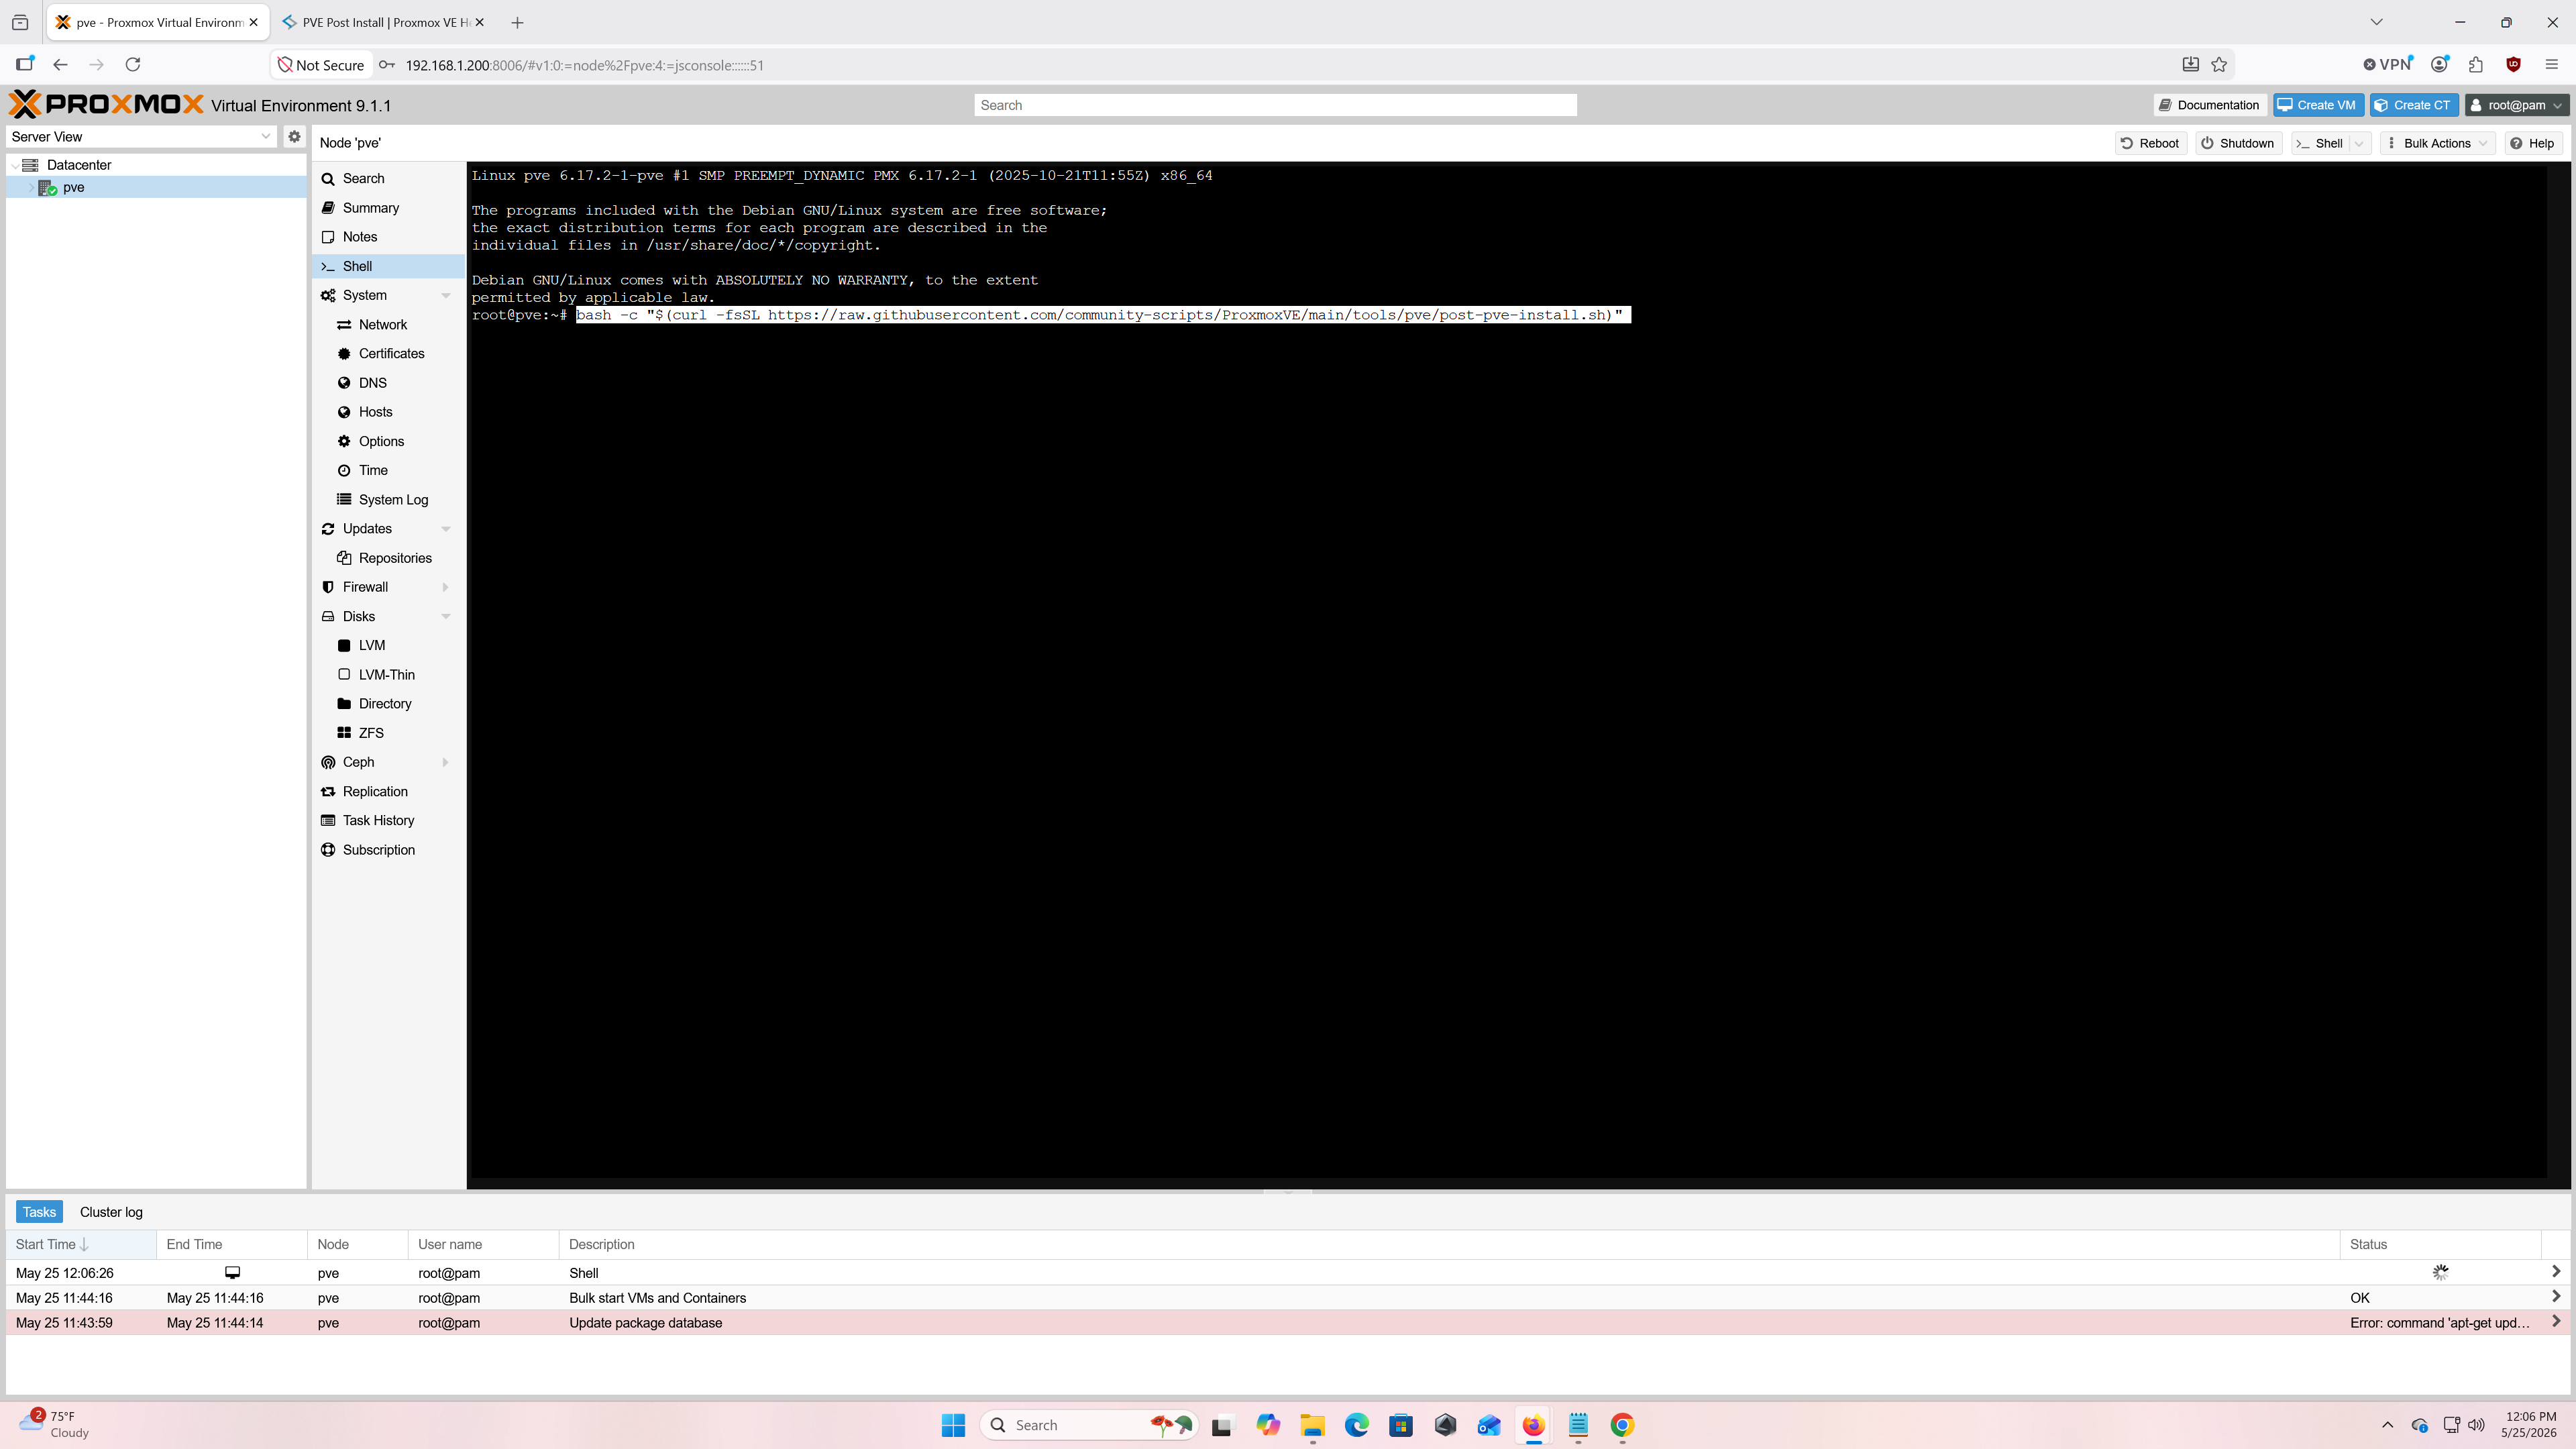The height and width of the screenshot is (1449, 2576).
Task: Expand the Firewall submenu arrow
Action: click(446, 587)
